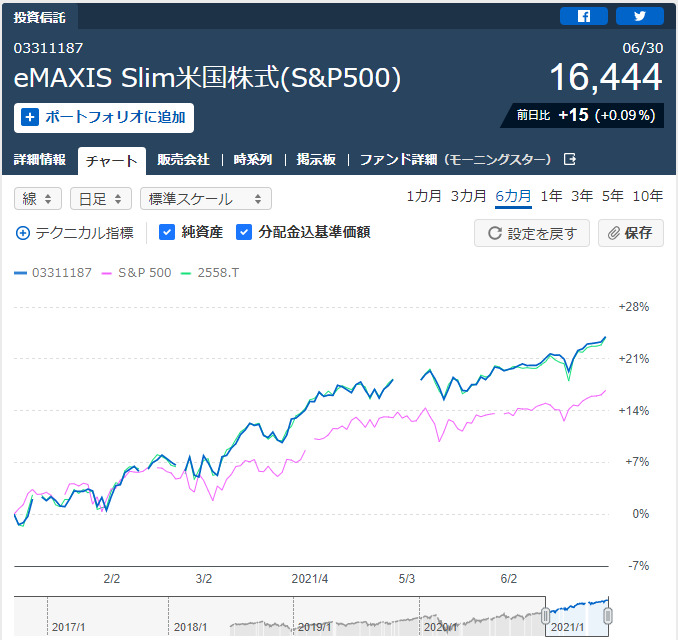Click the paperclip icon in 保存

click(x=614, y=233)
